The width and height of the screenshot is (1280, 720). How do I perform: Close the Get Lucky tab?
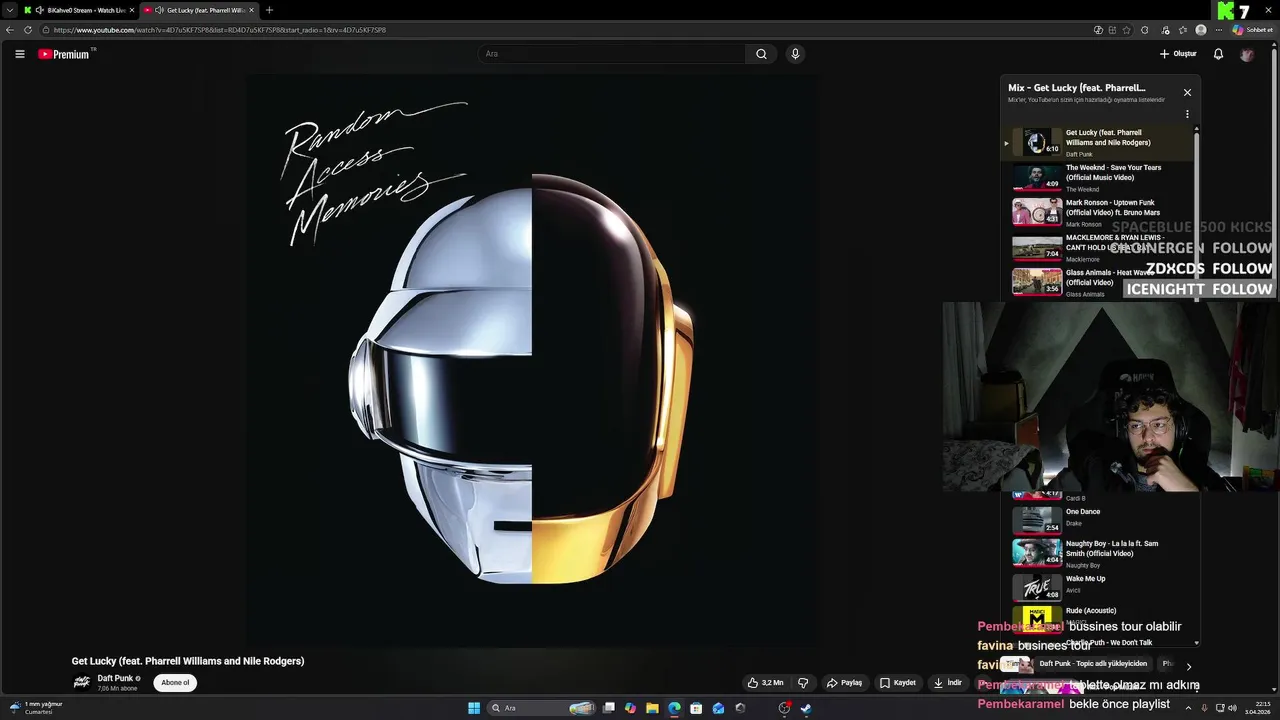tap(251, 10)
